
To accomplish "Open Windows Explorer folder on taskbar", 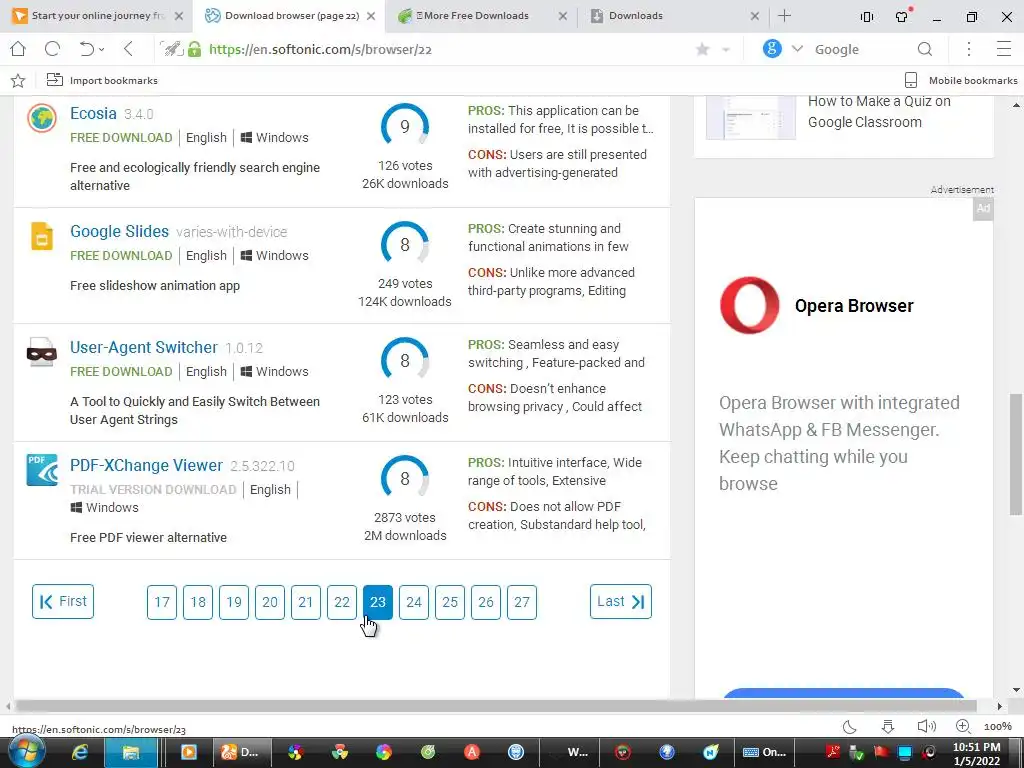I will click(131, 752).
